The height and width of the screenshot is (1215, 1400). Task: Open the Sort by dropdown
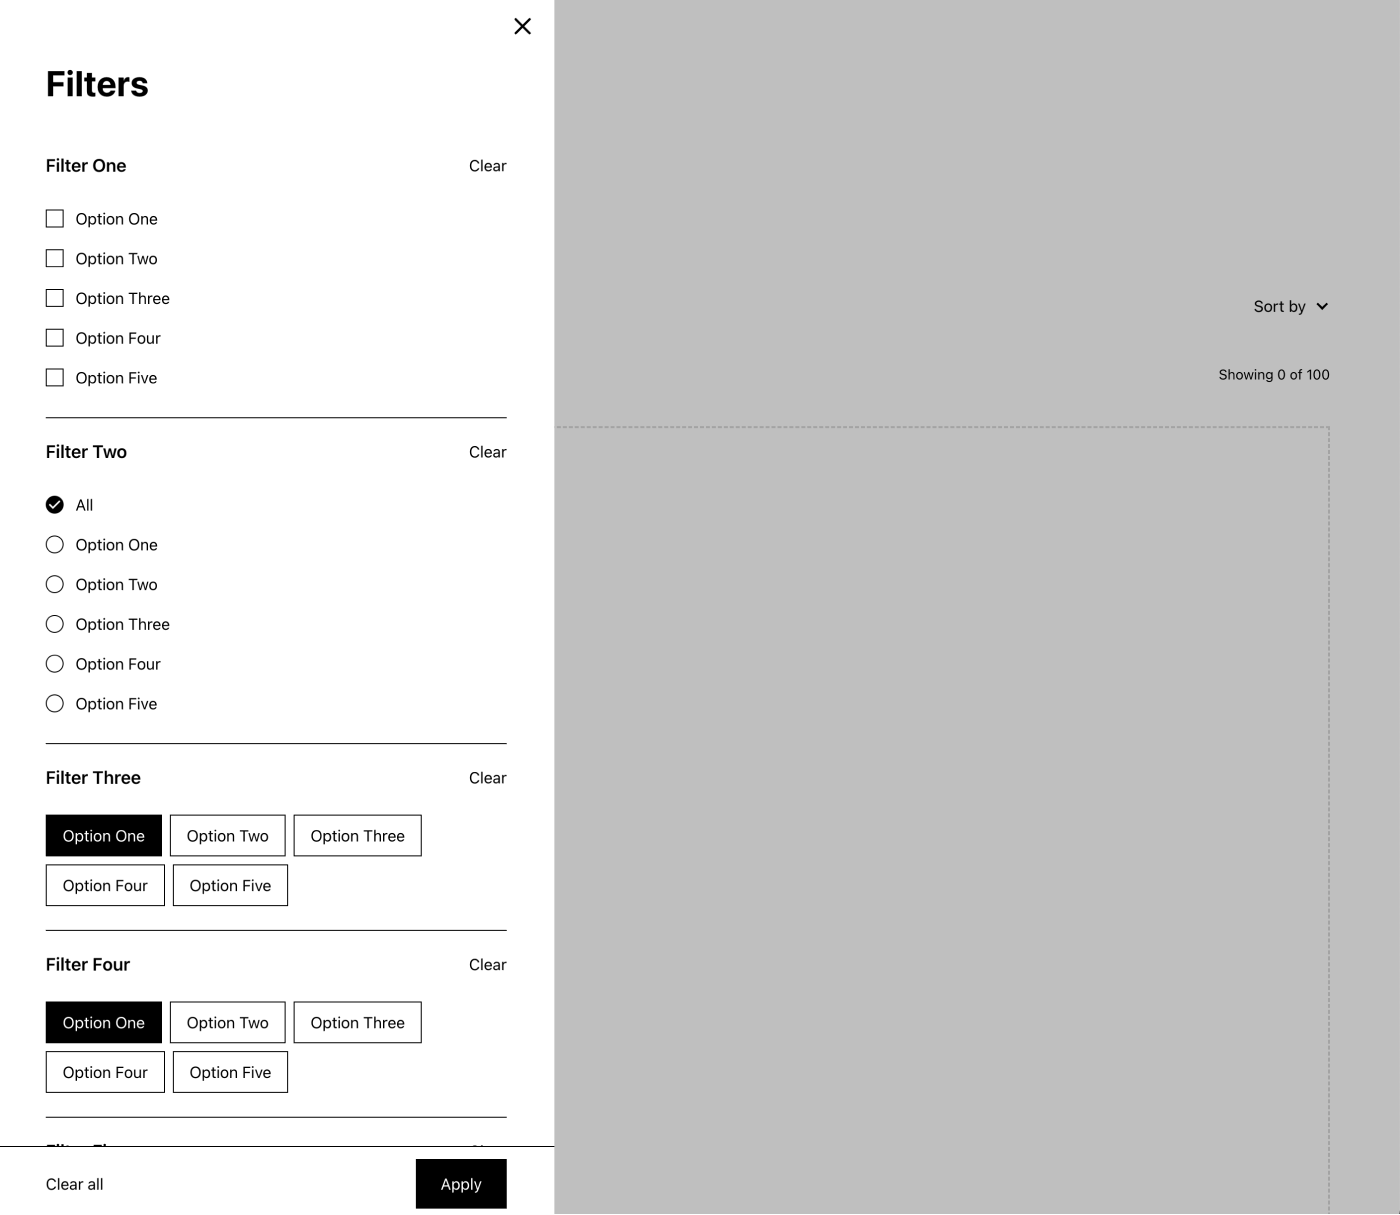coord(1291,307)
